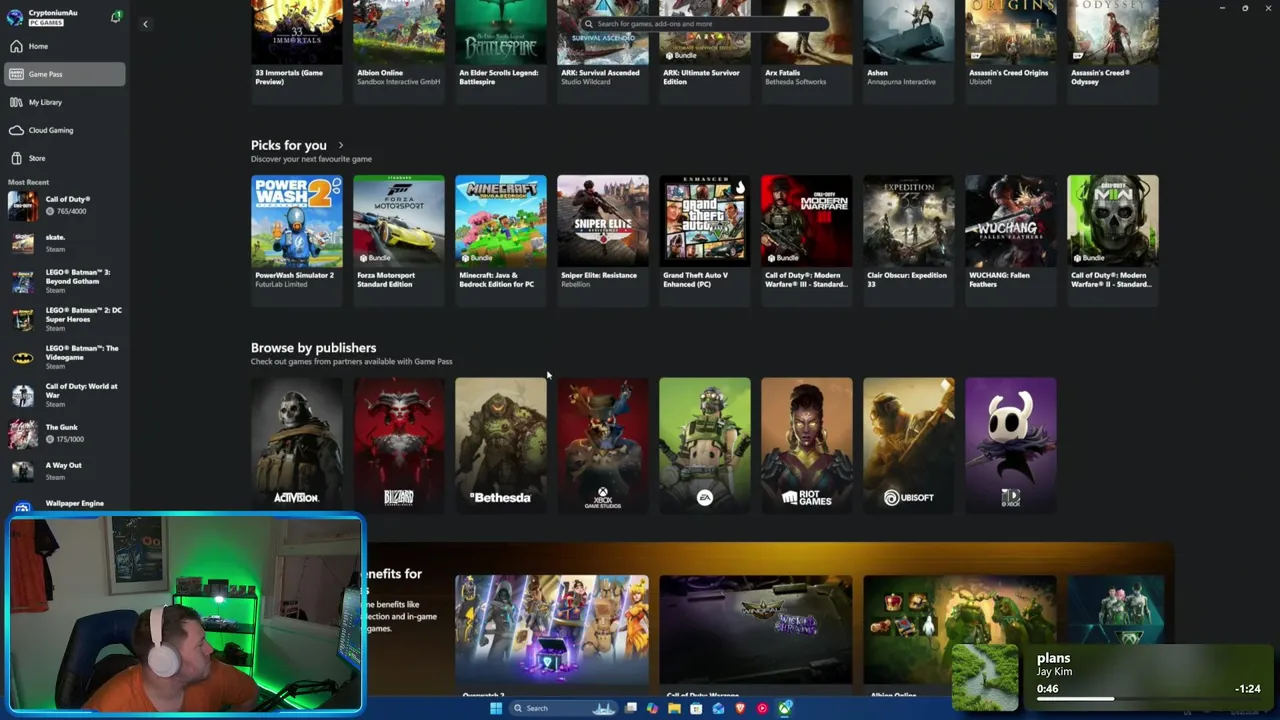Open the CryptoniumAu profile avatar
The height and width of the screenshot is (720, 1280).
click(x=14, y=17)
